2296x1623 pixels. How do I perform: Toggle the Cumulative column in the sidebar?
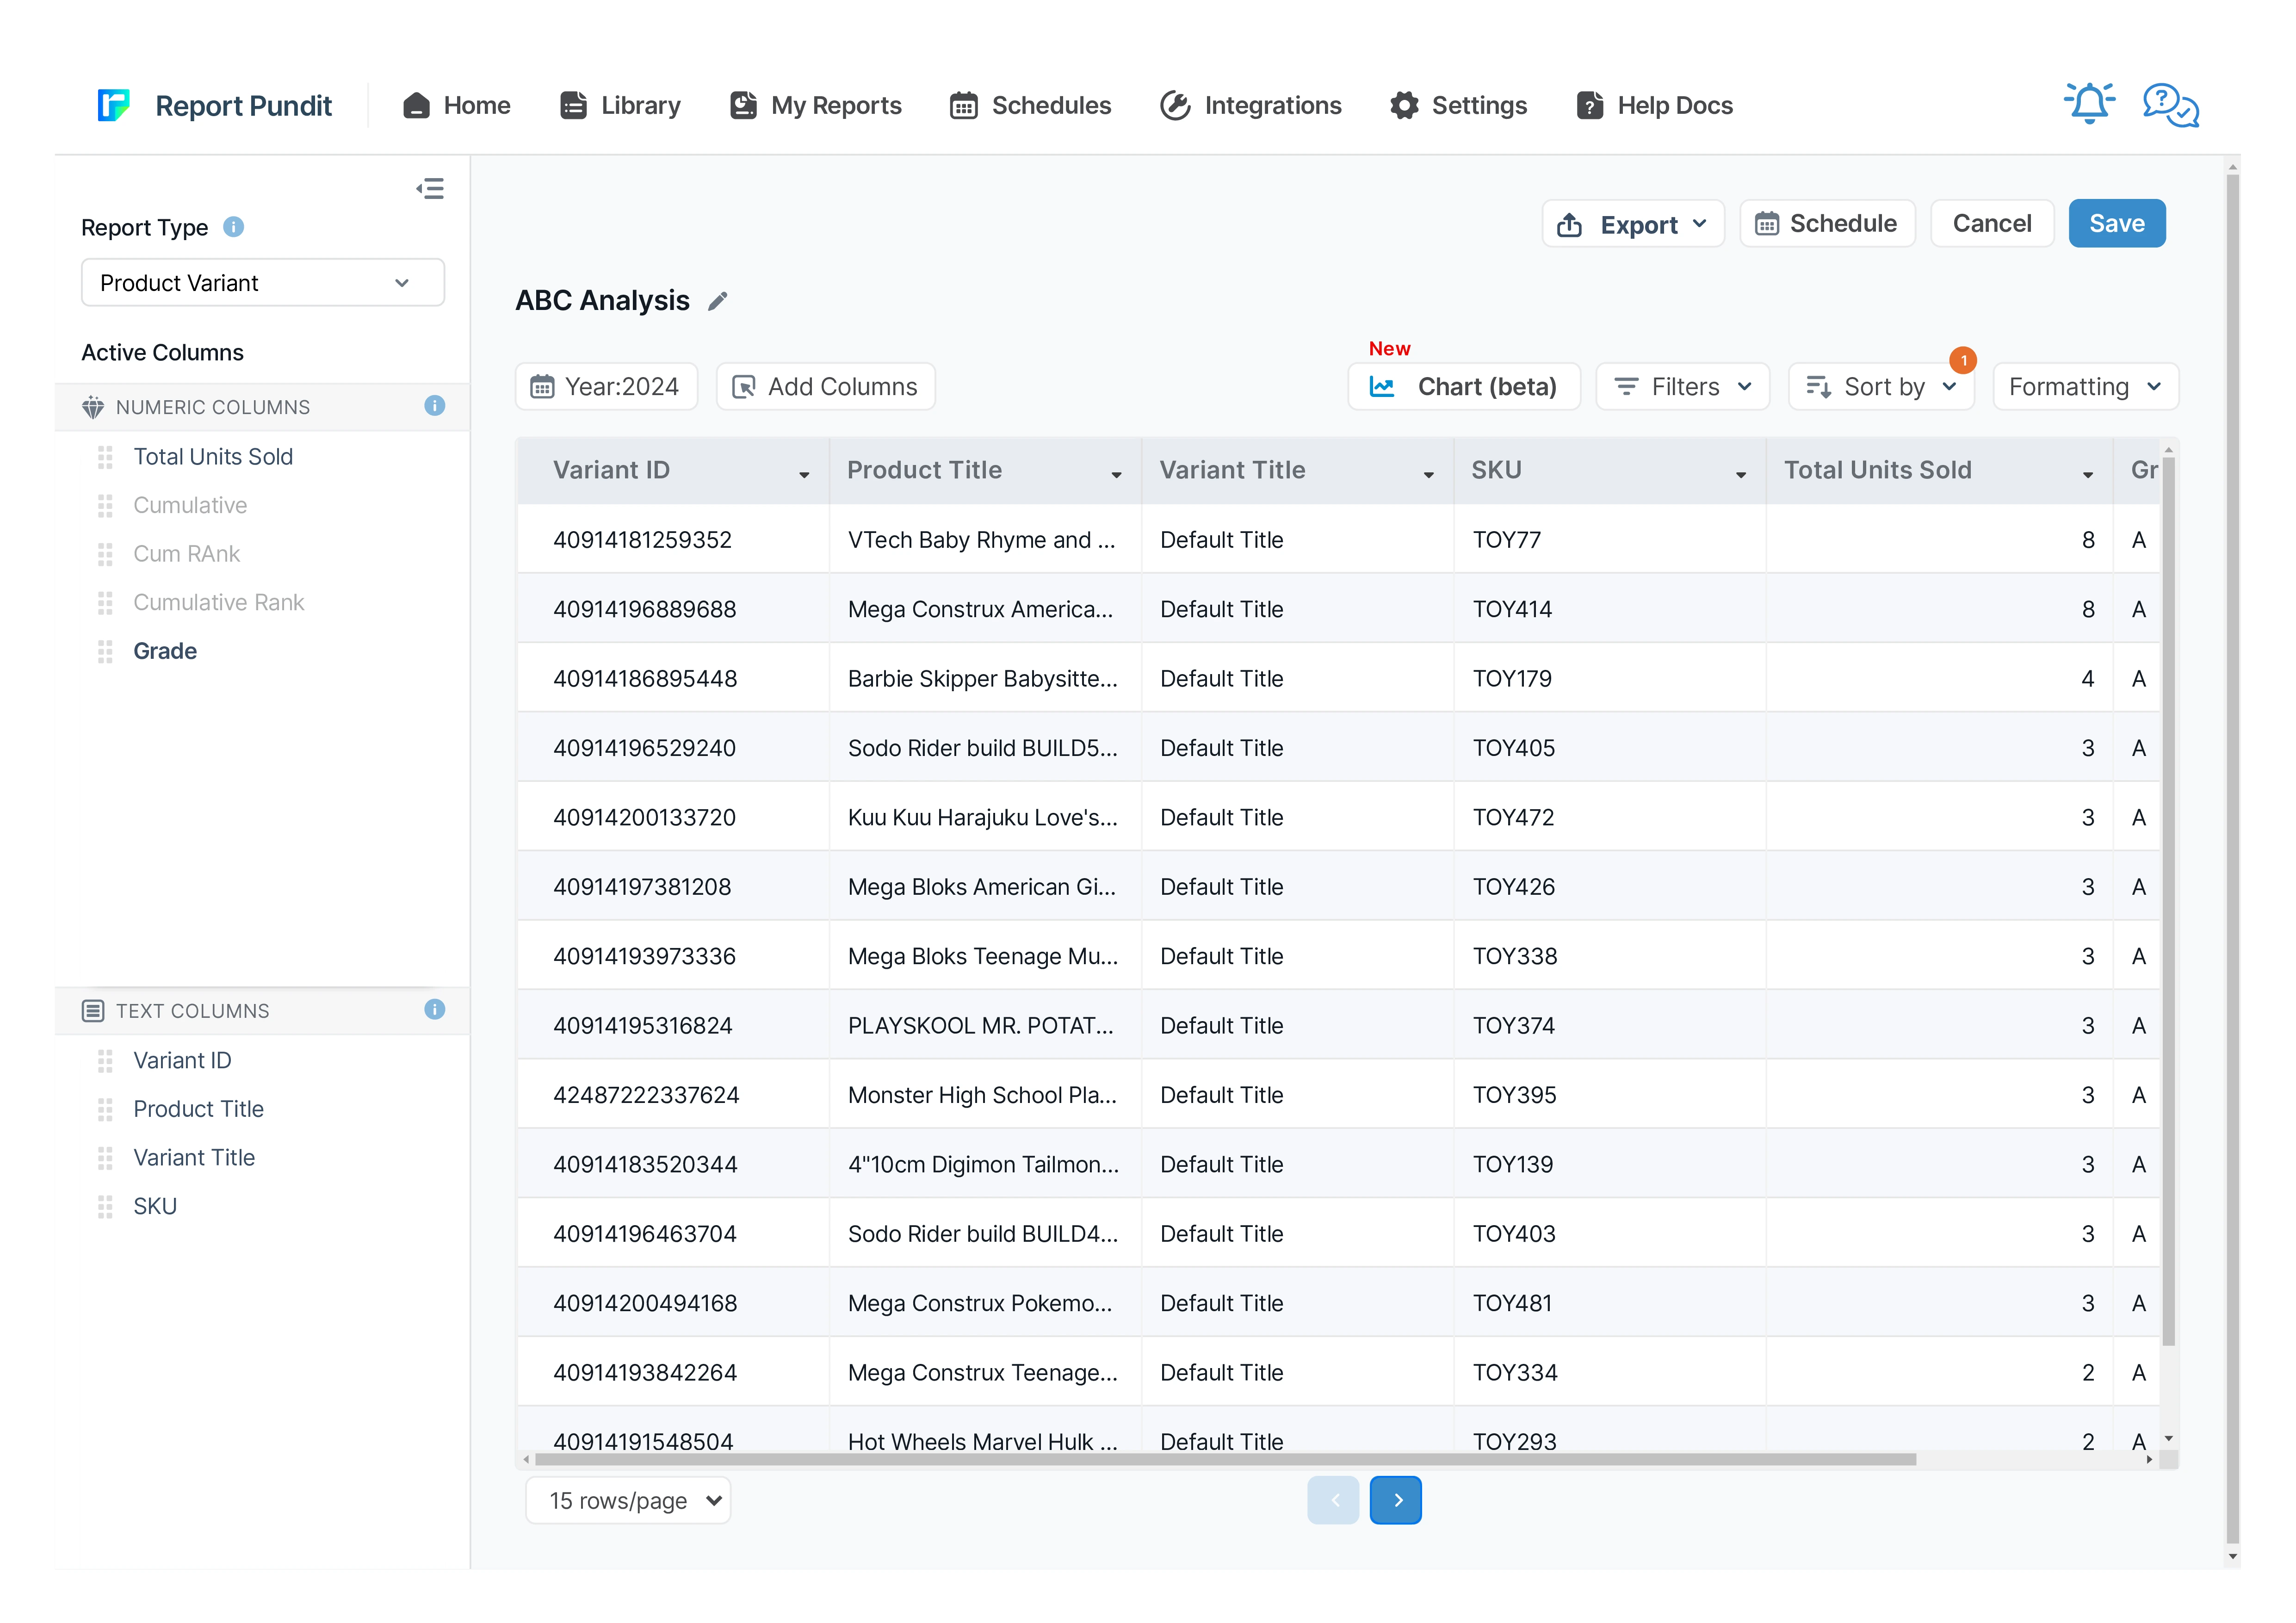190,505
